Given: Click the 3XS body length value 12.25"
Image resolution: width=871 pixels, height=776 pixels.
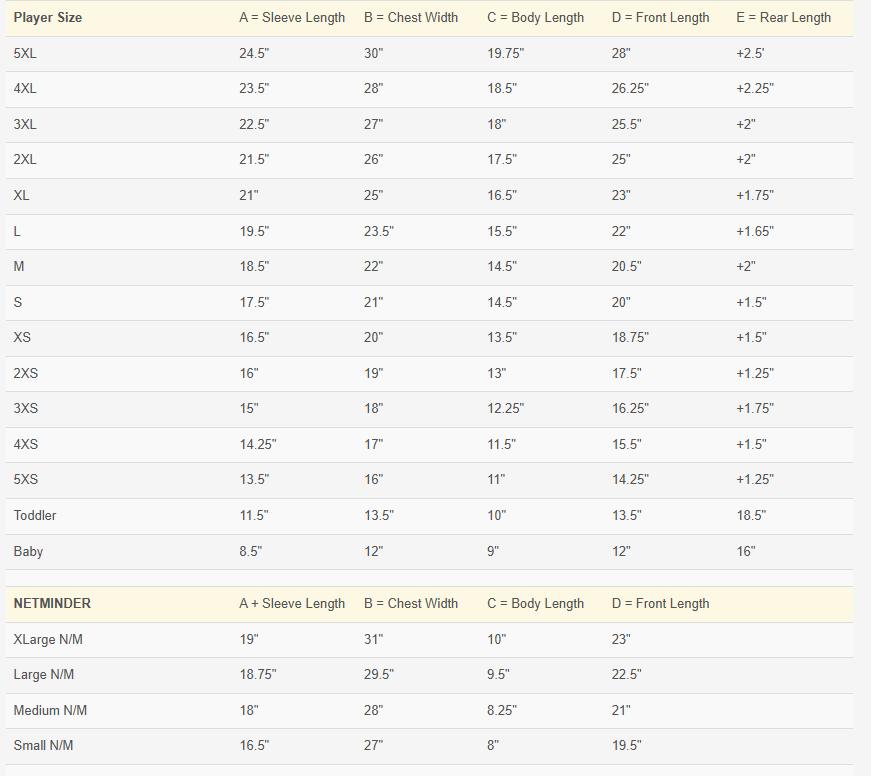Looking at the screenshot, I should [505, 409].
